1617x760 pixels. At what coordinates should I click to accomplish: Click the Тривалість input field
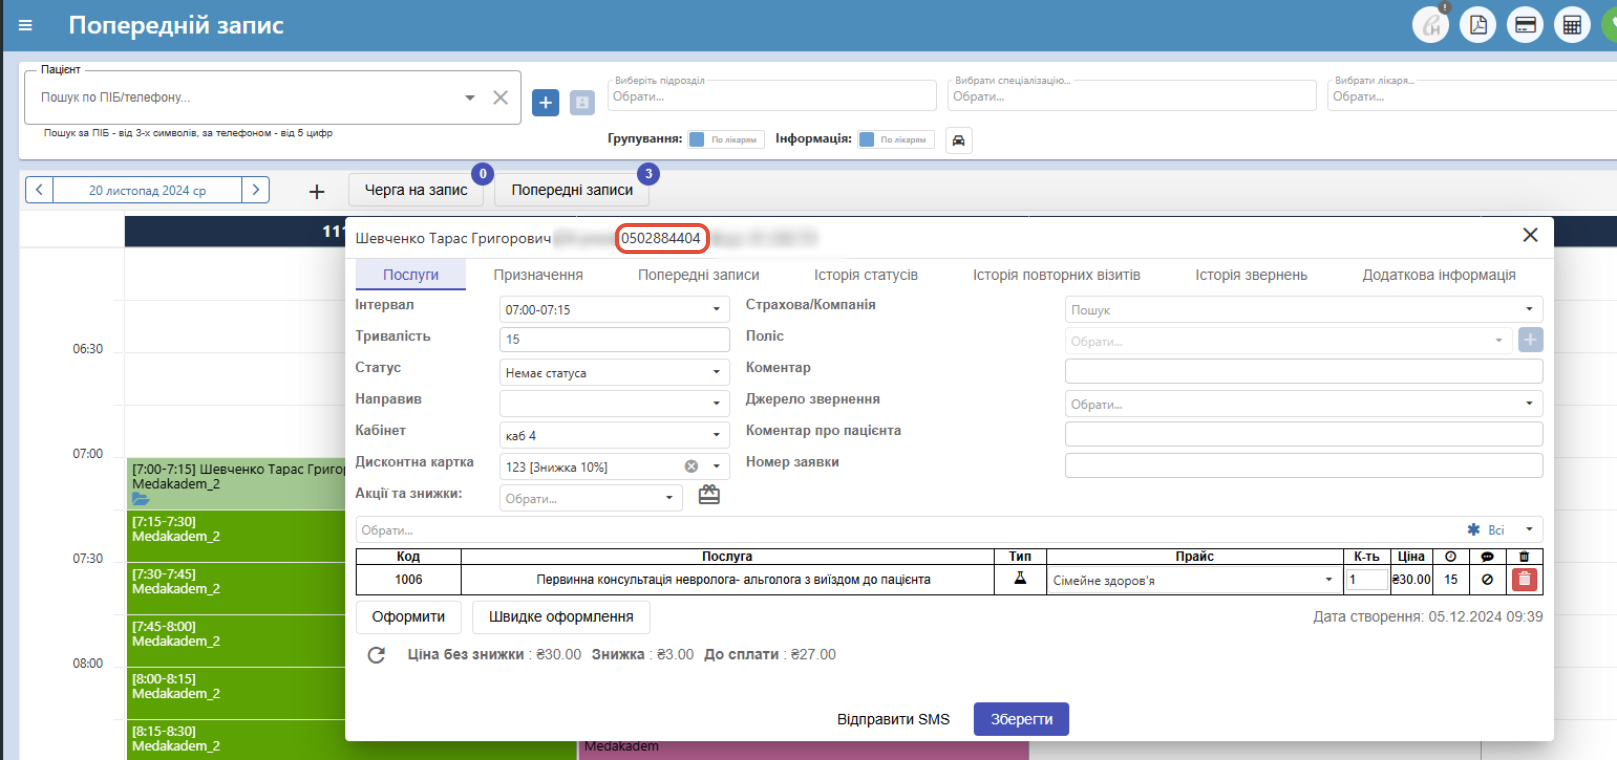tap(614, 340)
